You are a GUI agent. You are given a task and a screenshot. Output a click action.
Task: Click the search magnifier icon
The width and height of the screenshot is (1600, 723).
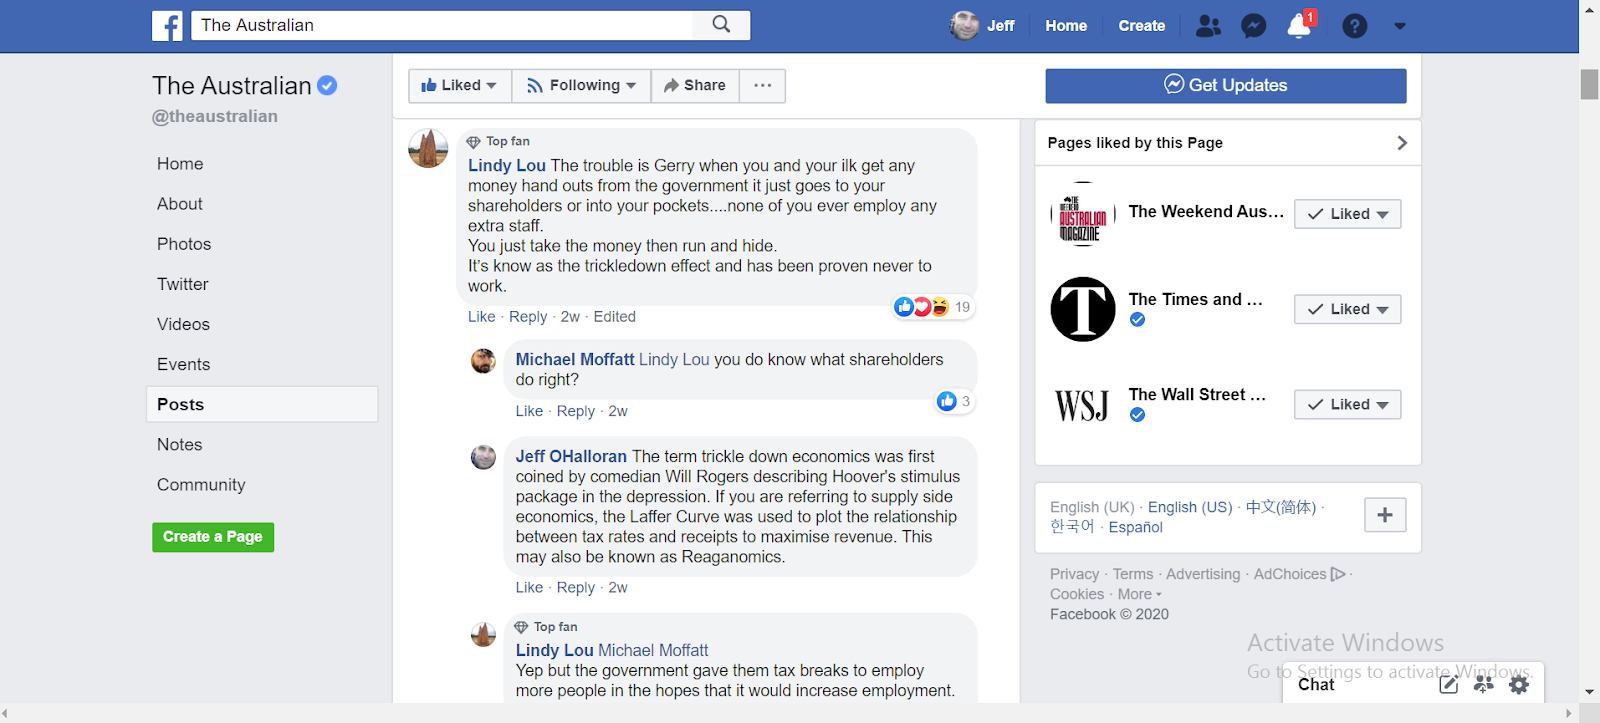(x=721, y=25)
